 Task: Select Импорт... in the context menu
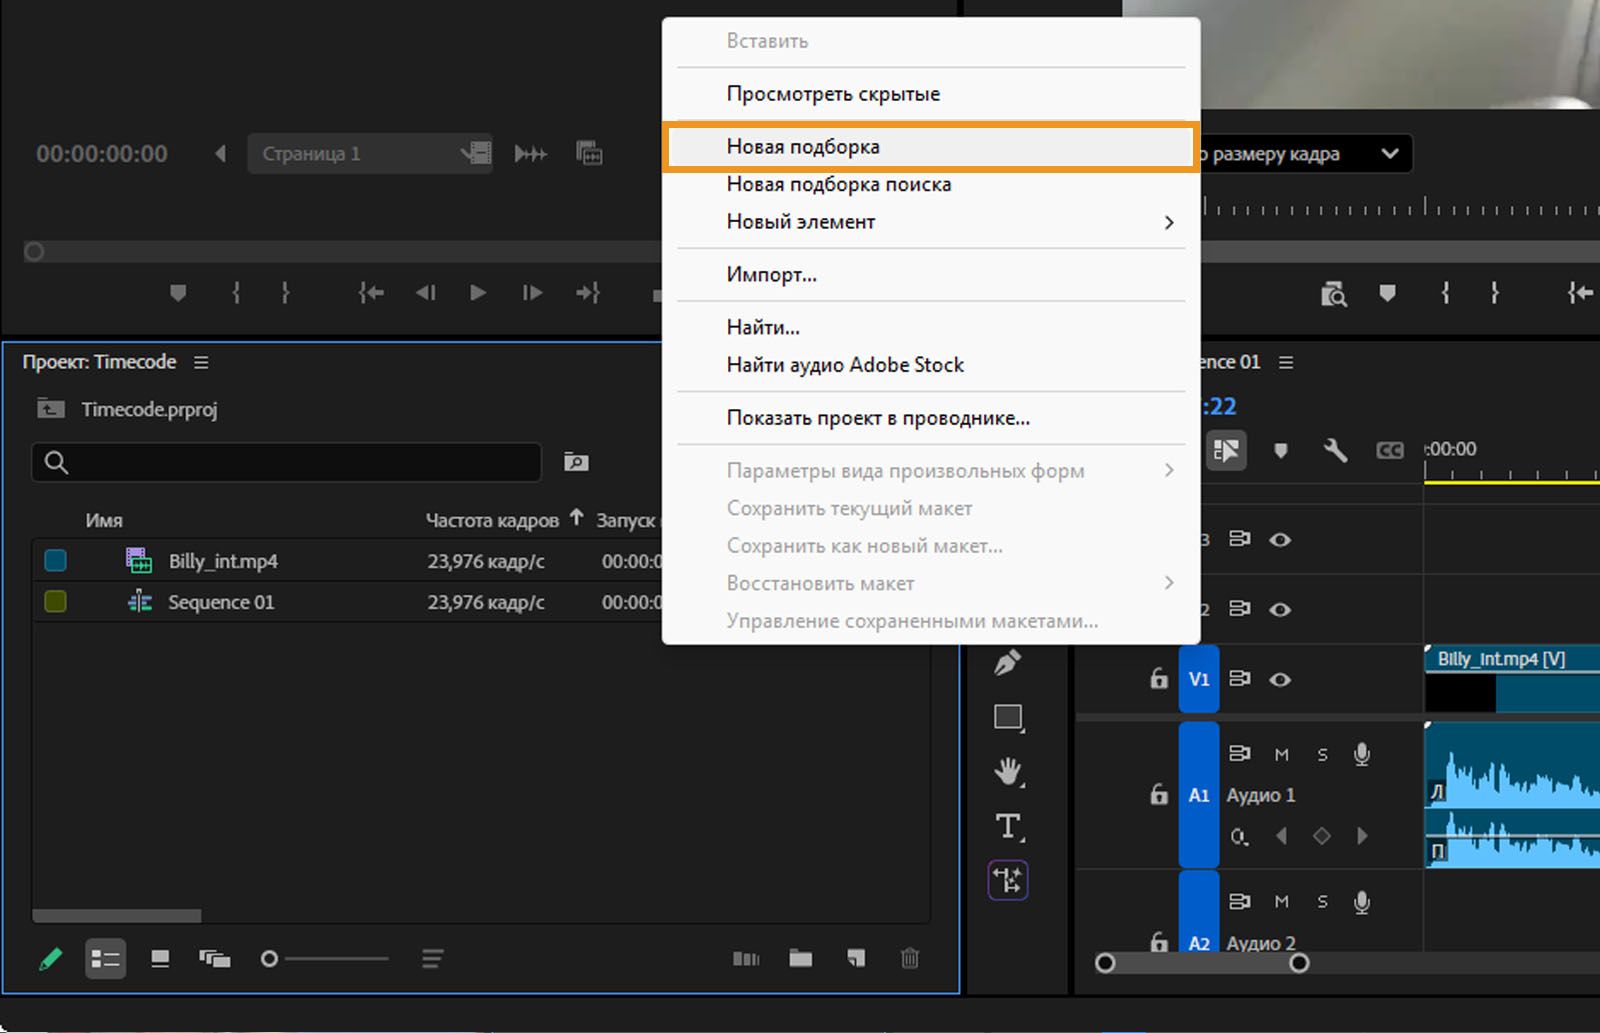click(771, 275)
